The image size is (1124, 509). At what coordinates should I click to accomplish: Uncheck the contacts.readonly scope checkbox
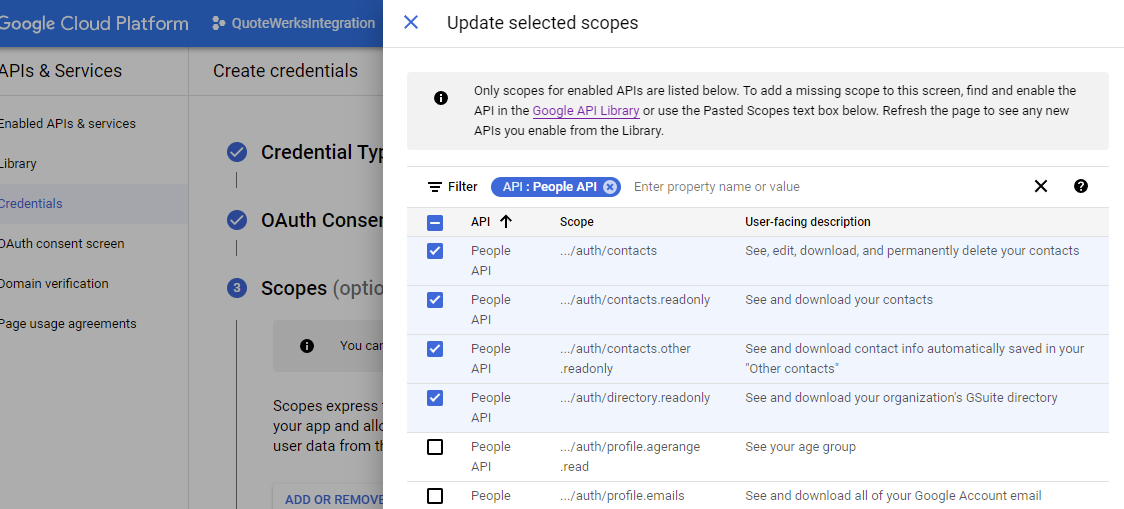435,300
